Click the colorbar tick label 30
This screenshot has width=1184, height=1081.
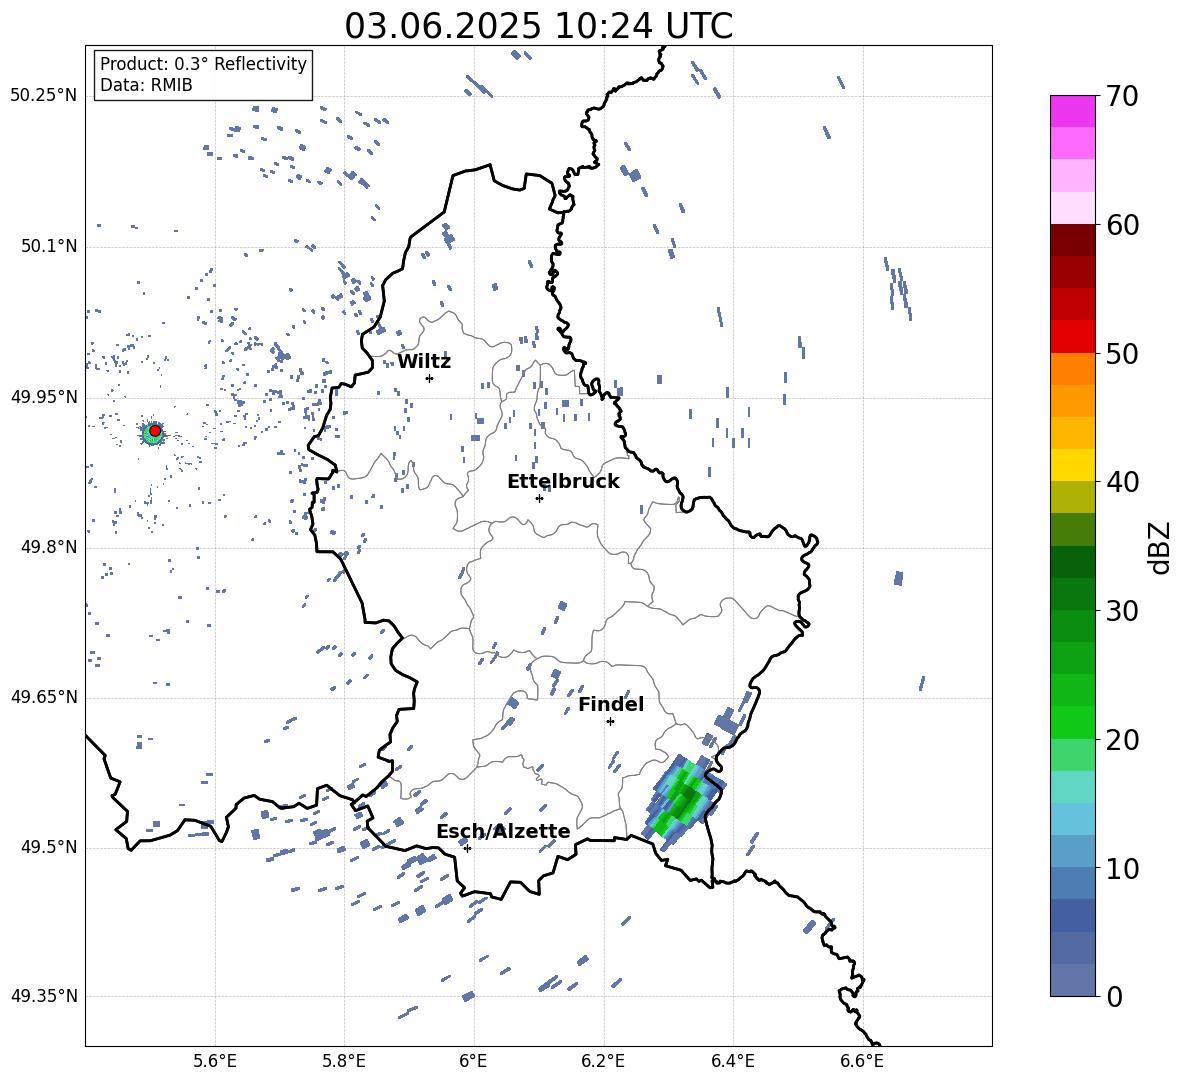1121,611
